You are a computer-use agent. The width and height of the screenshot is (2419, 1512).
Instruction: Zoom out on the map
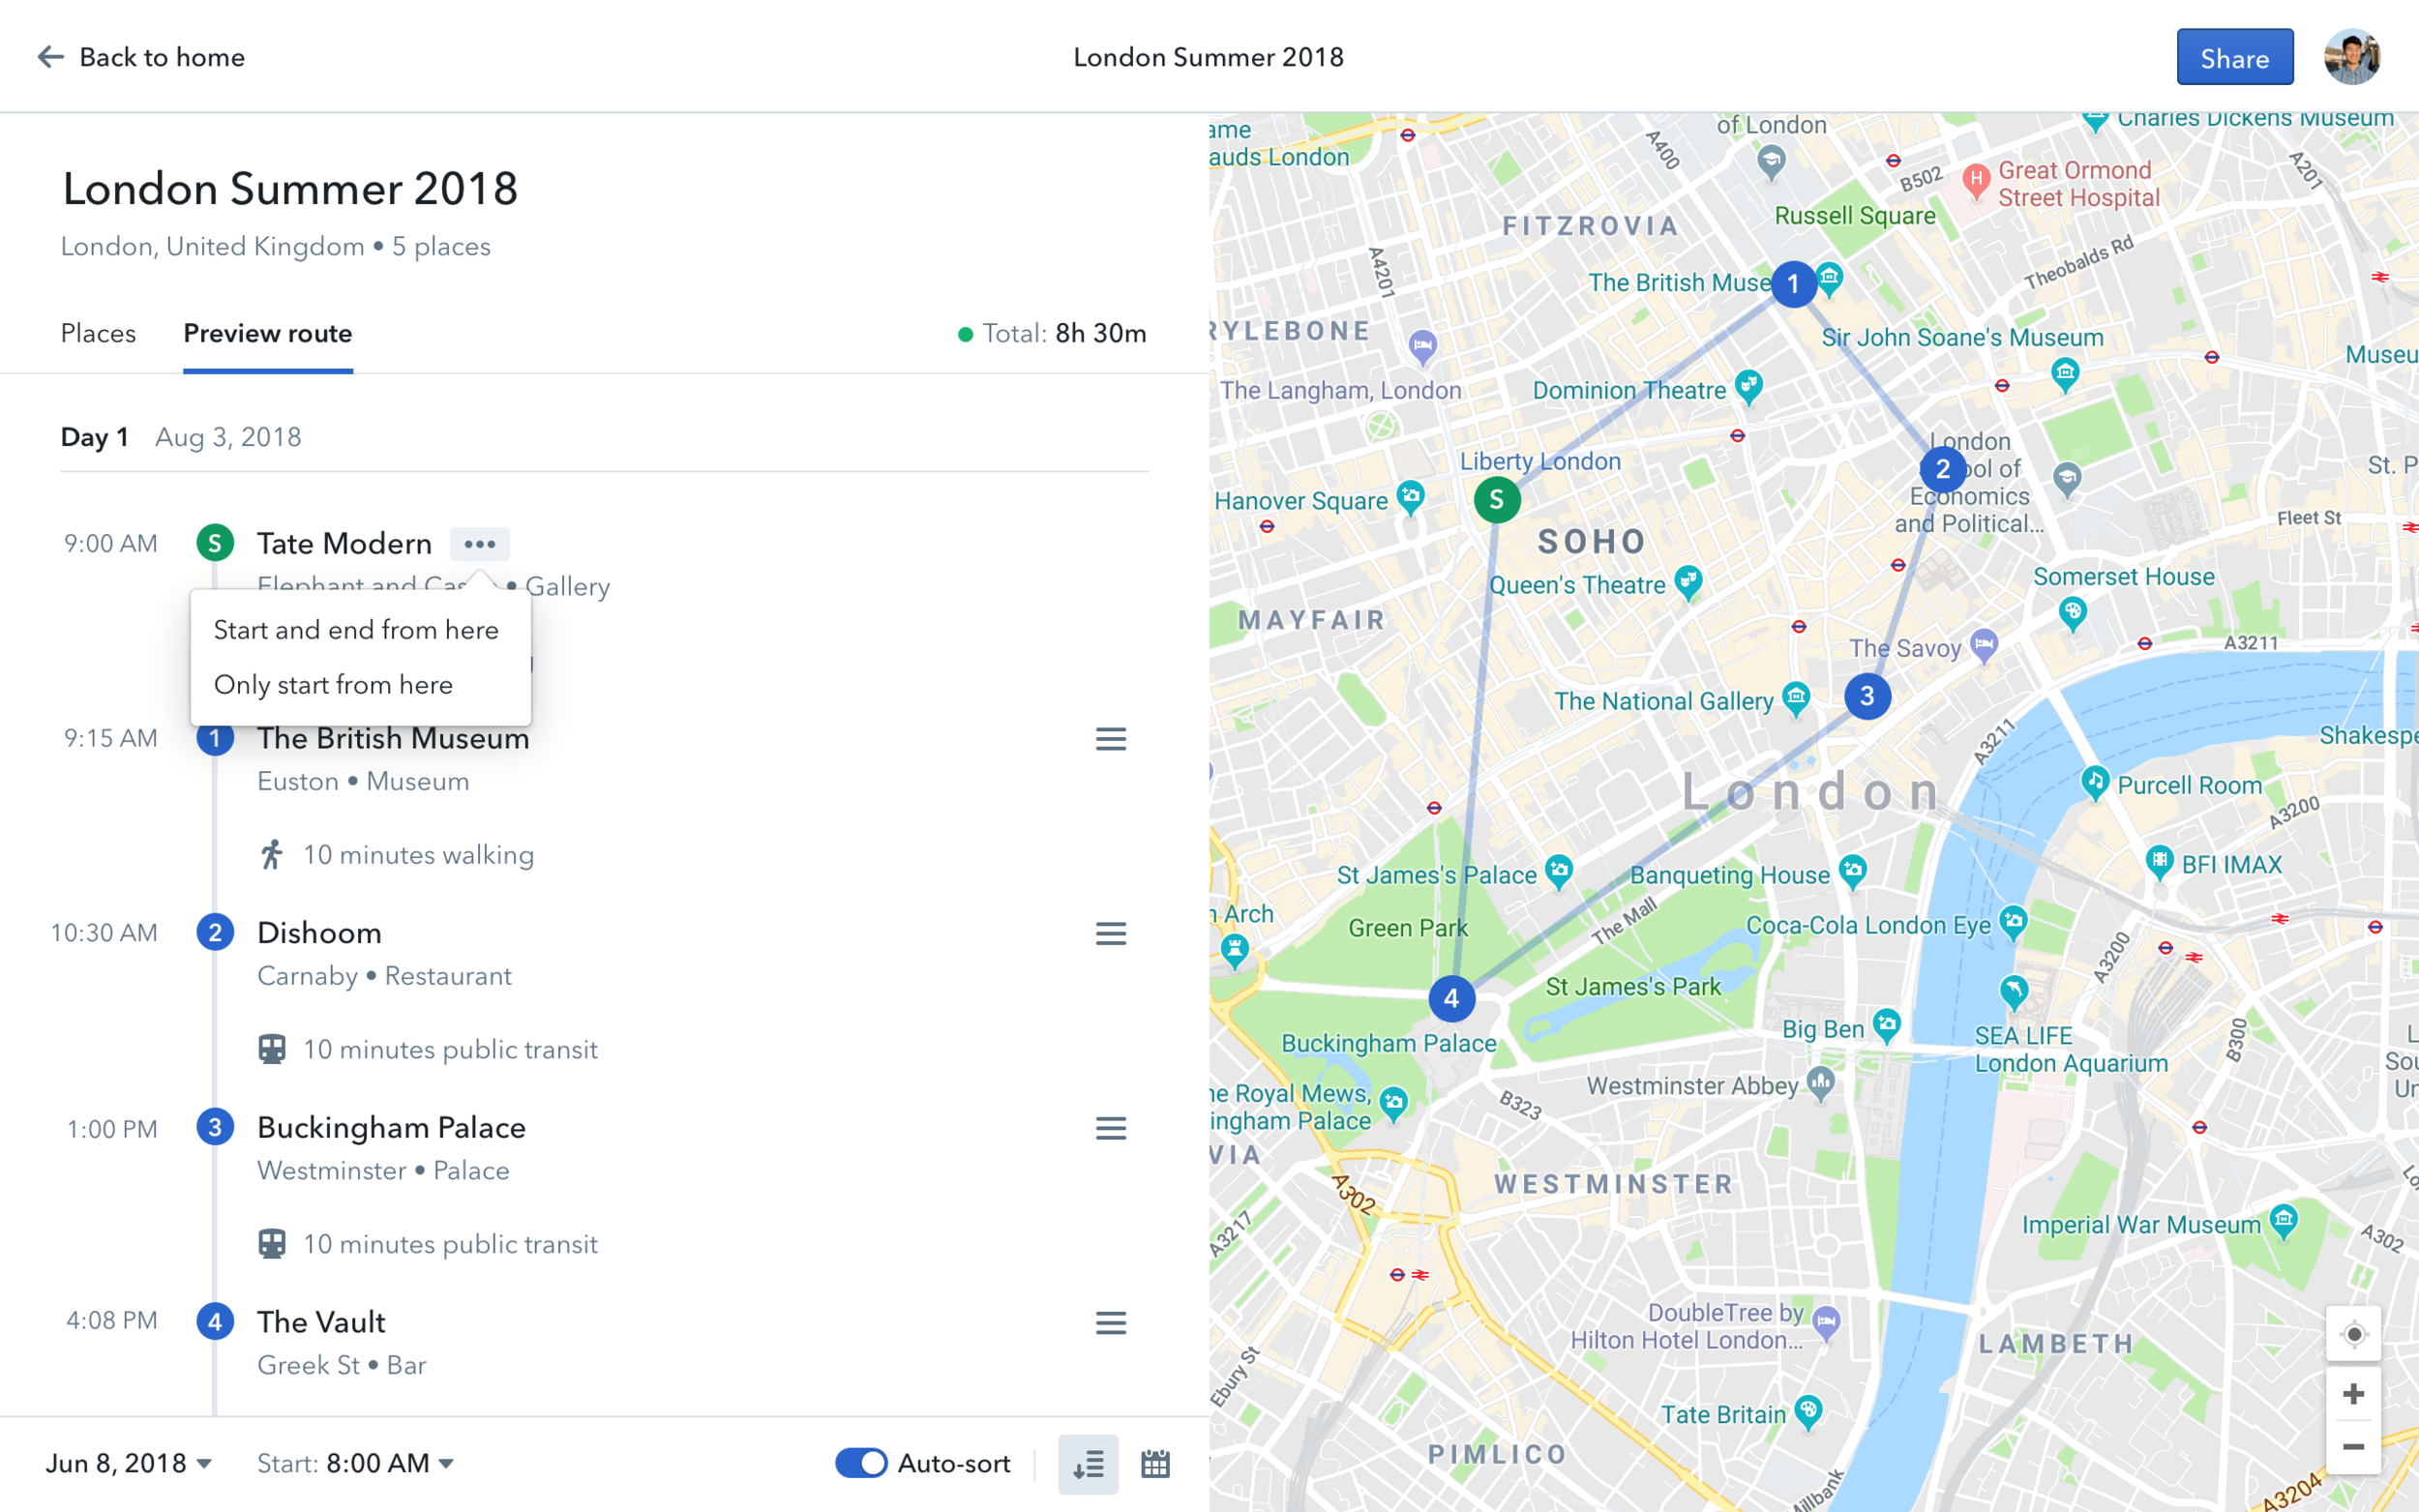[2353, 1447]
